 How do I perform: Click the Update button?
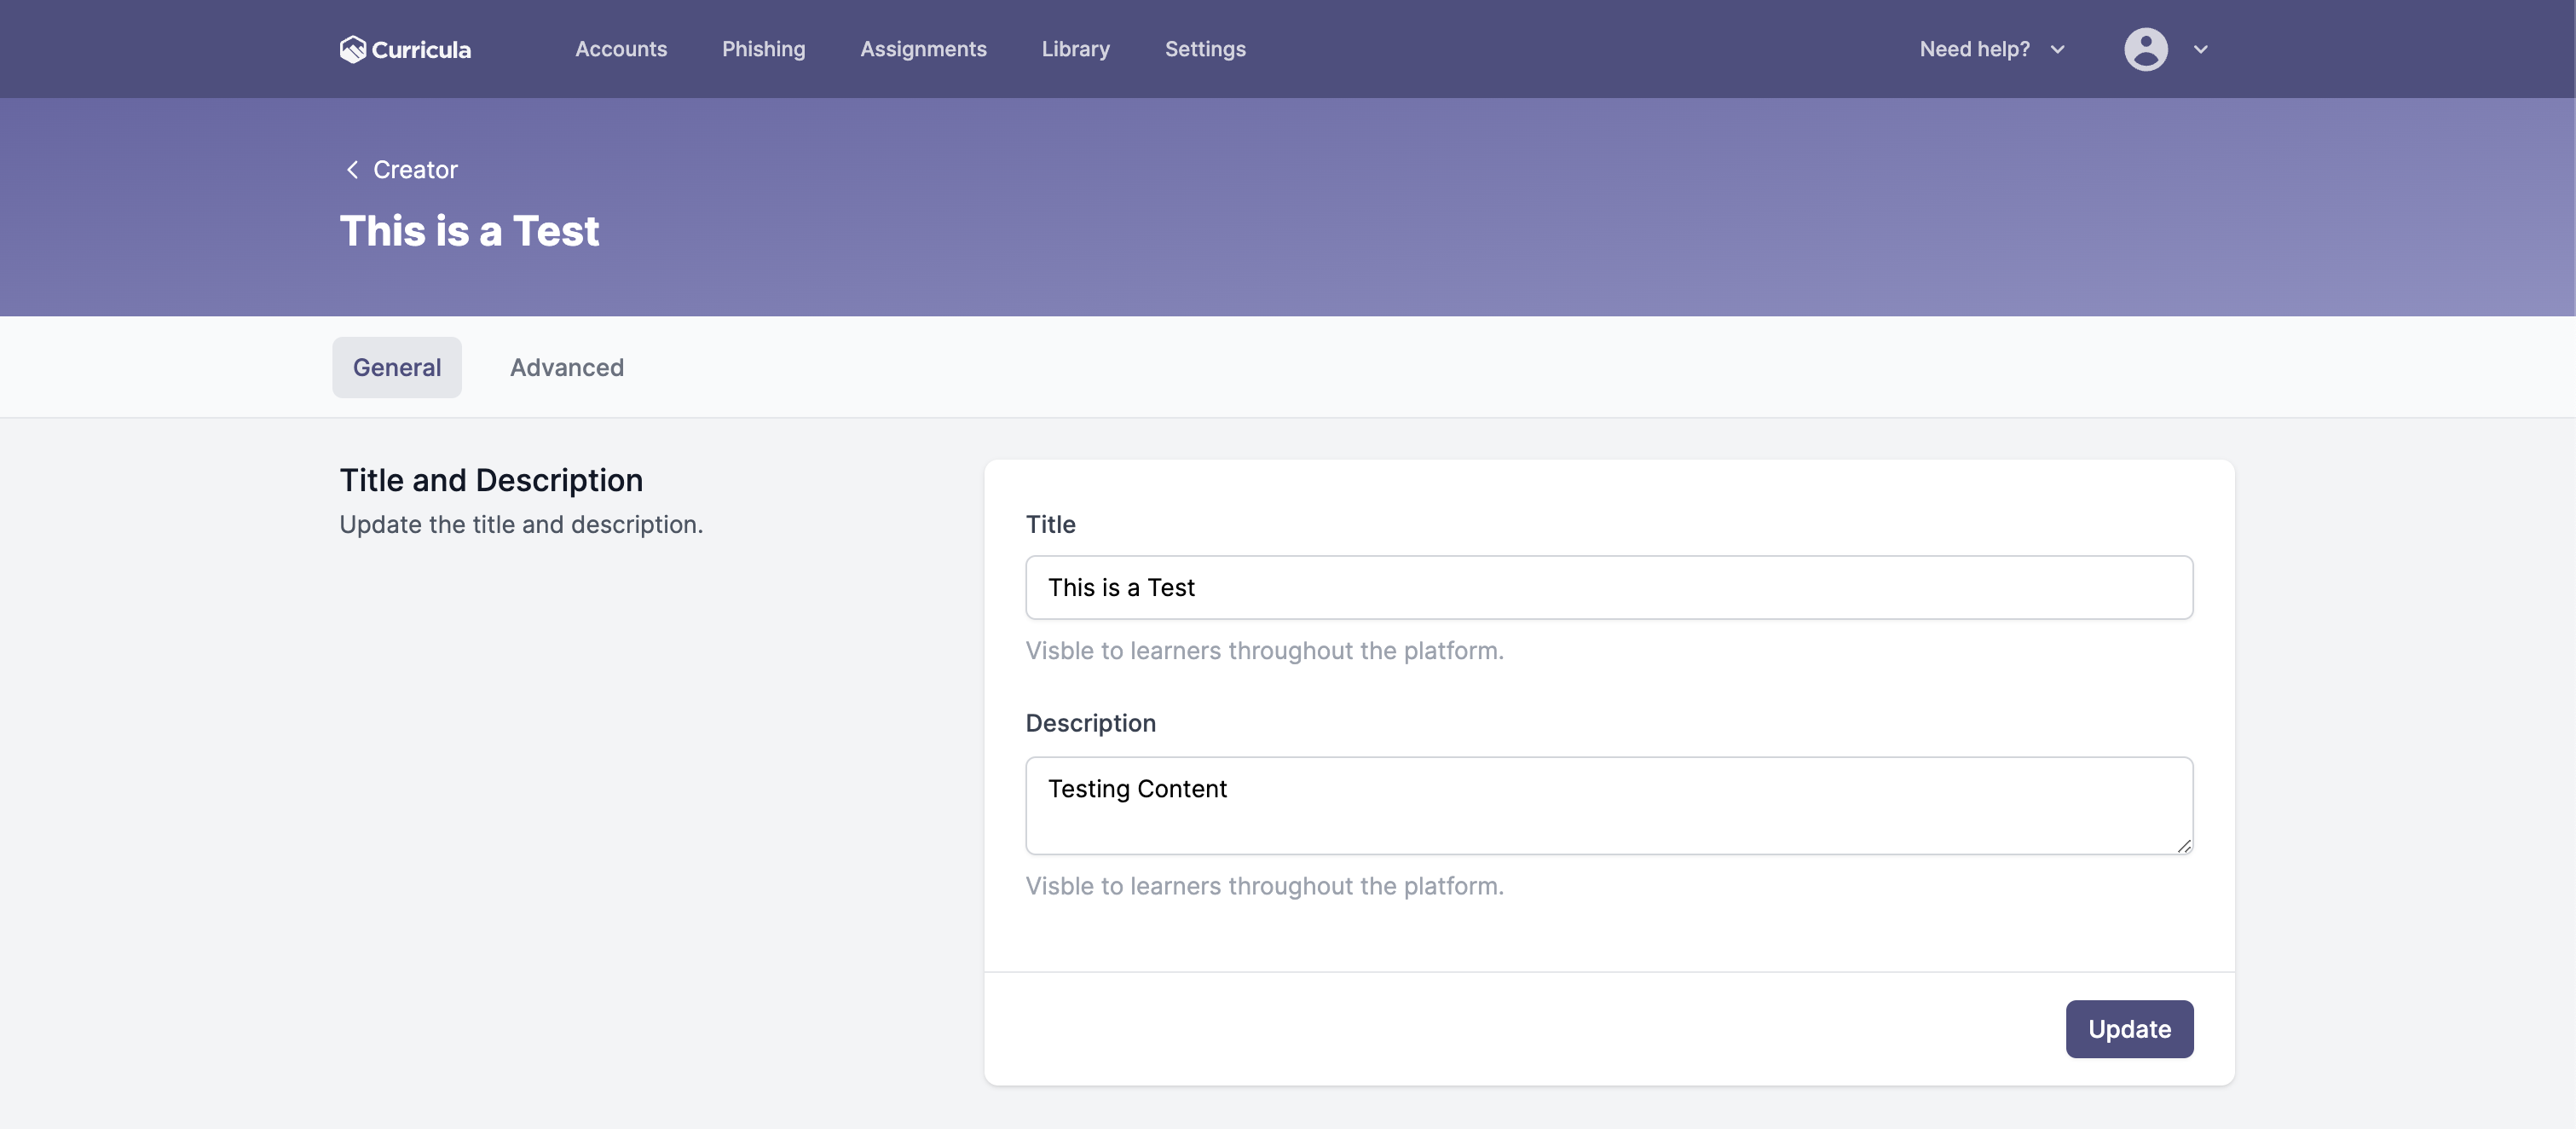click(2130, 1029)
